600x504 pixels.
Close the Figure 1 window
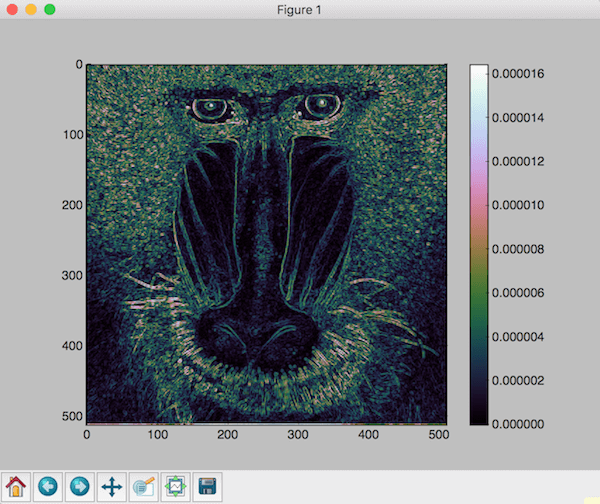point(12,9)
